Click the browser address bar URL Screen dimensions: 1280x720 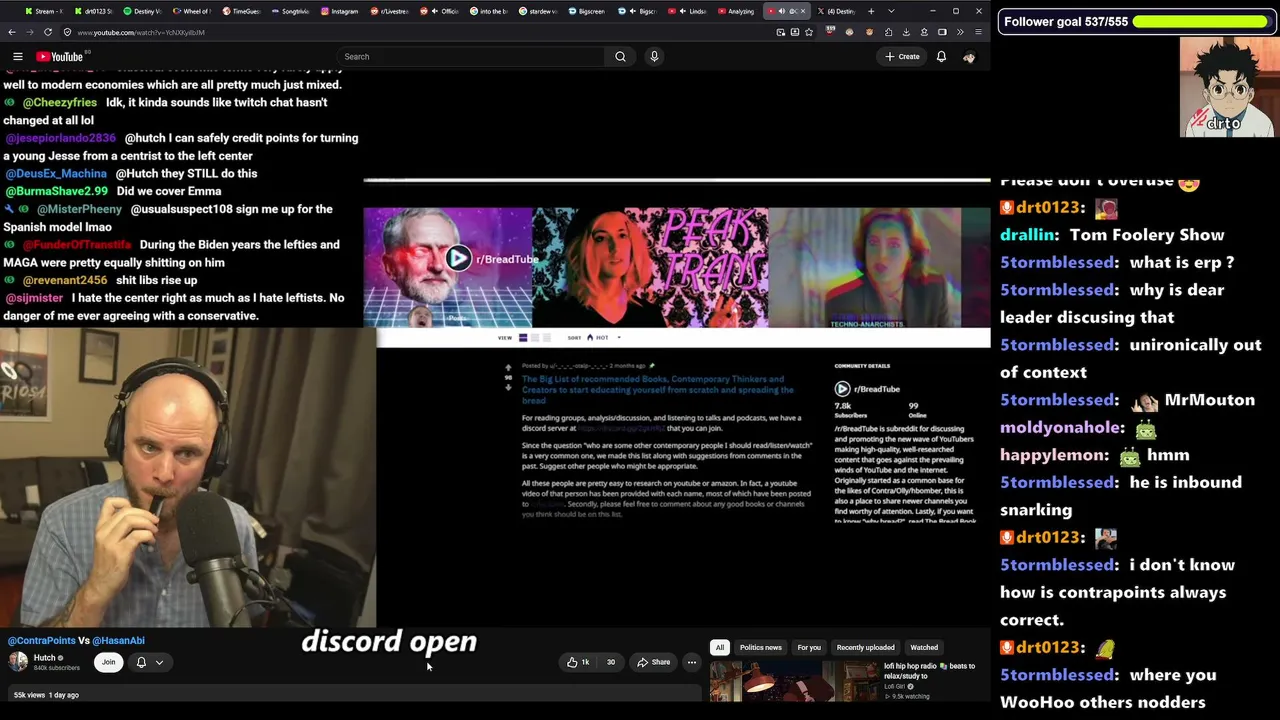(x=141, y=32)
